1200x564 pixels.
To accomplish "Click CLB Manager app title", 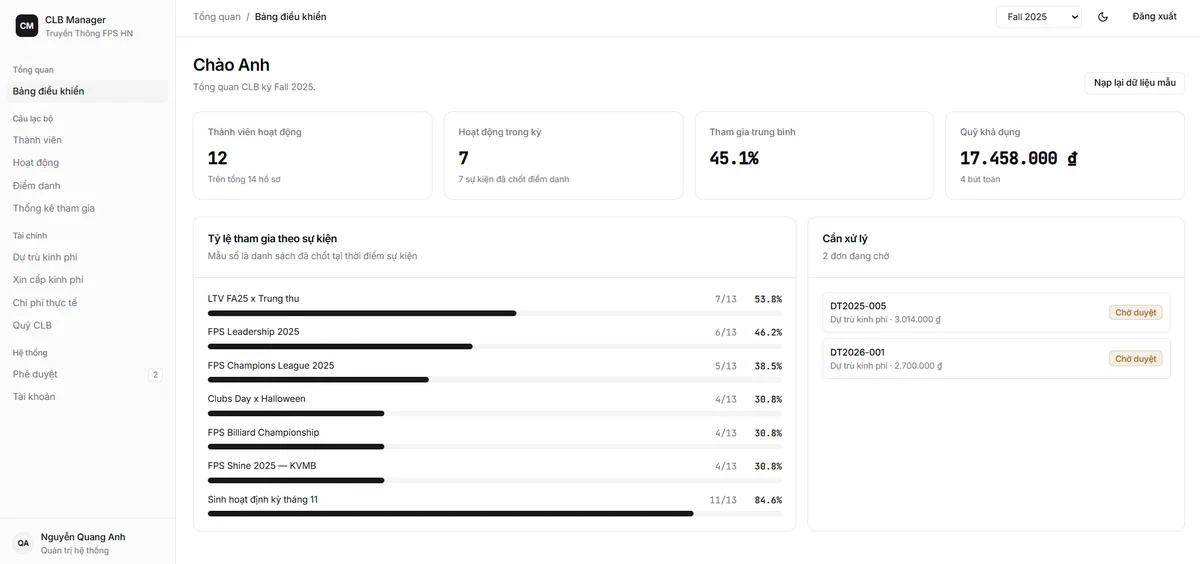I will click(x=75, y=20).
